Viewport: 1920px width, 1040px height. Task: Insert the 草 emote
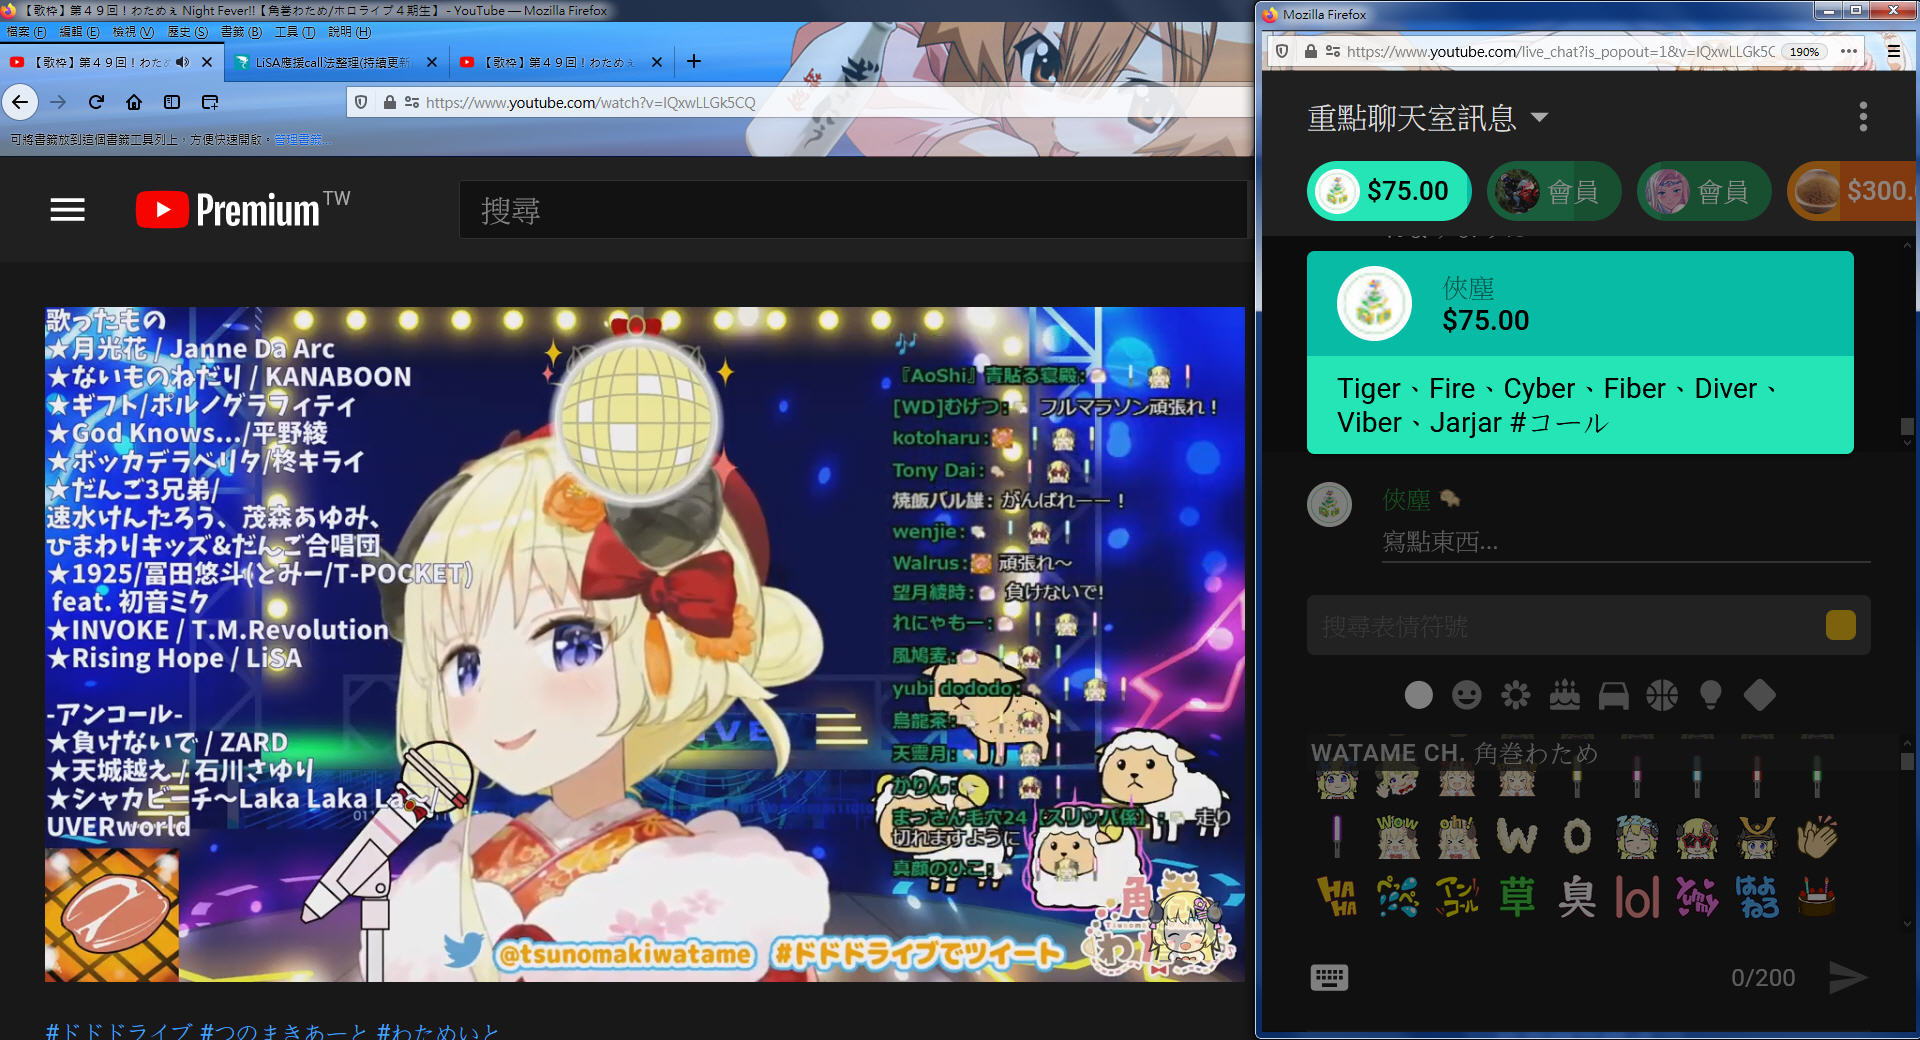(x=1517, y=897)
